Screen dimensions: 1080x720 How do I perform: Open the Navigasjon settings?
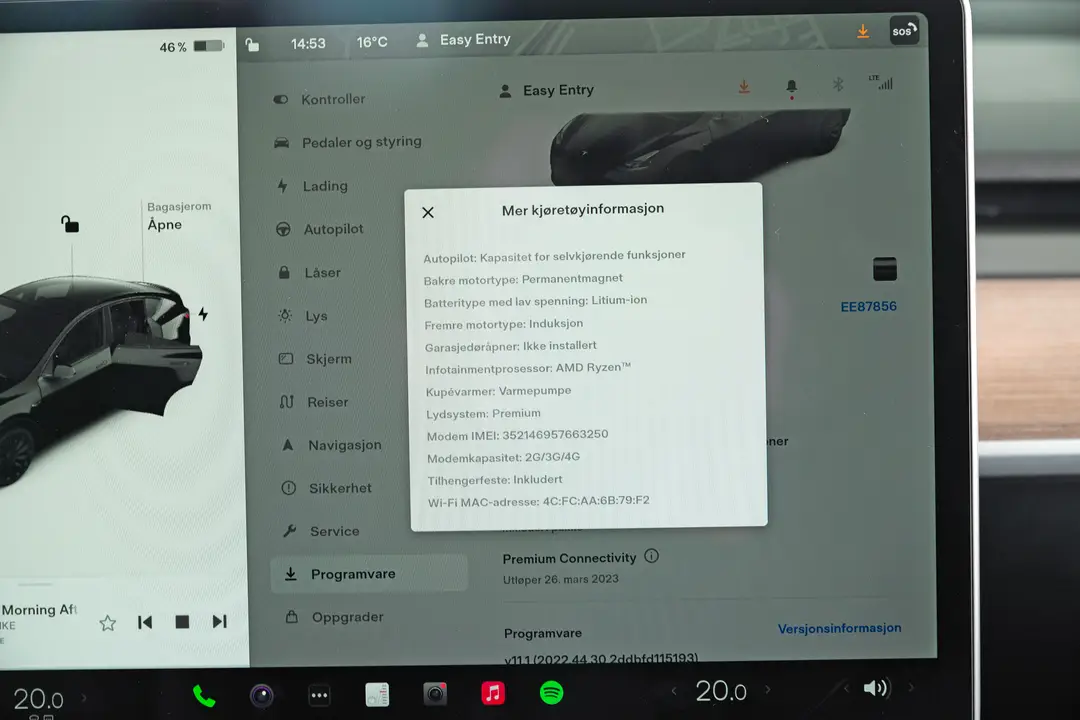coord(331,445)
